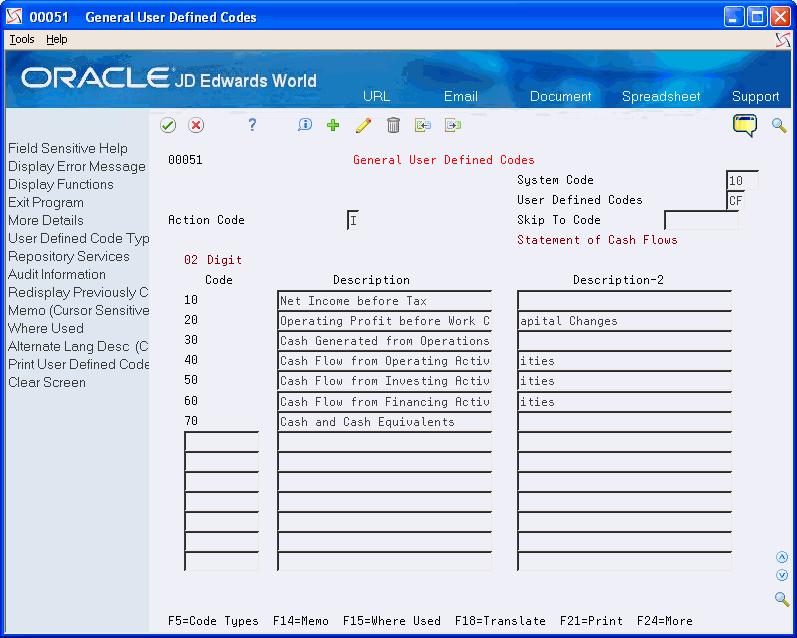Click the Skip To Code field
This screenshot has width=797, height=638.
[701, 220]
